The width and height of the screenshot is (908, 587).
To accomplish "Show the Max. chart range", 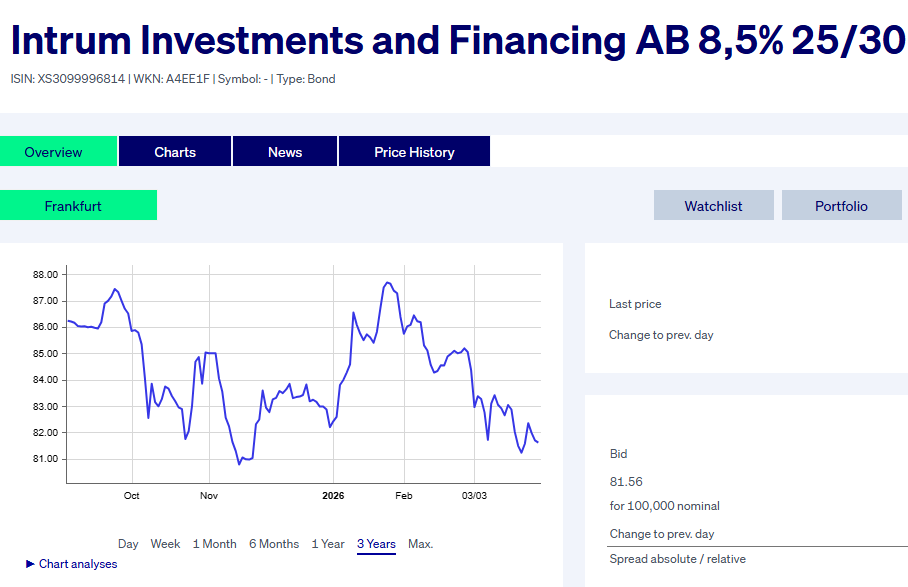I will [x=420, y=544].
